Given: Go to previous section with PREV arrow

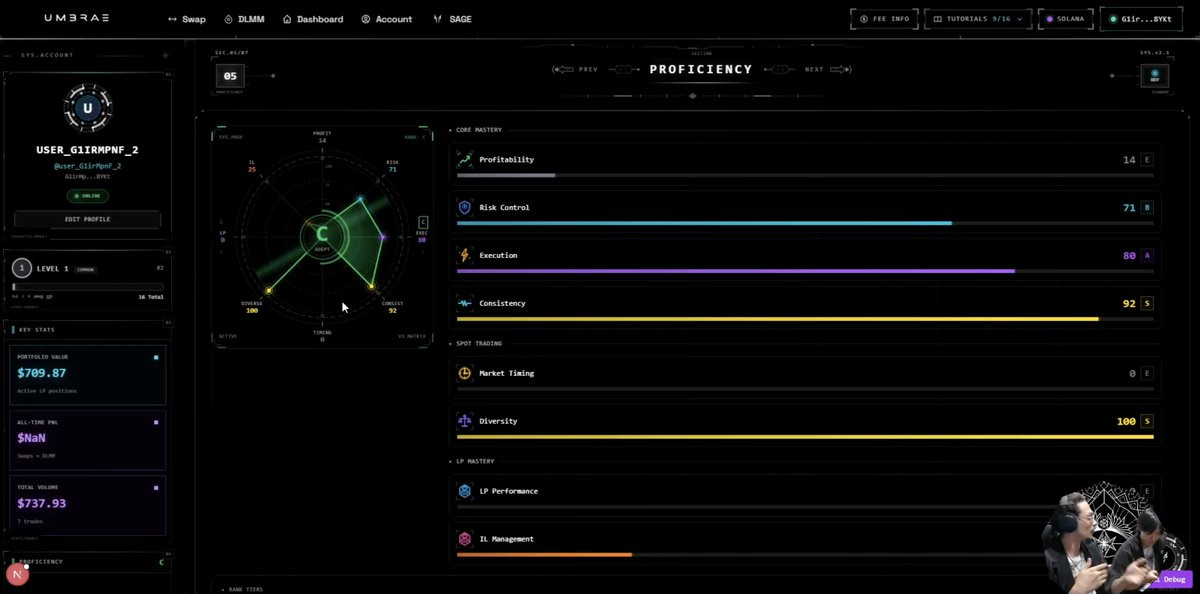Looking at the screenshot, I should (576, 70).
